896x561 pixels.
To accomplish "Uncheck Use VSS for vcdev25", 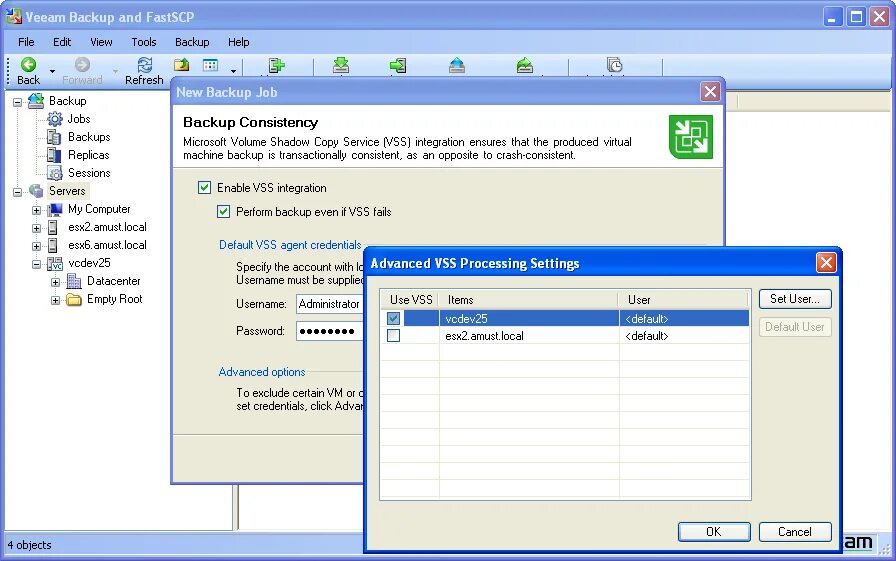I will [393, 318].
